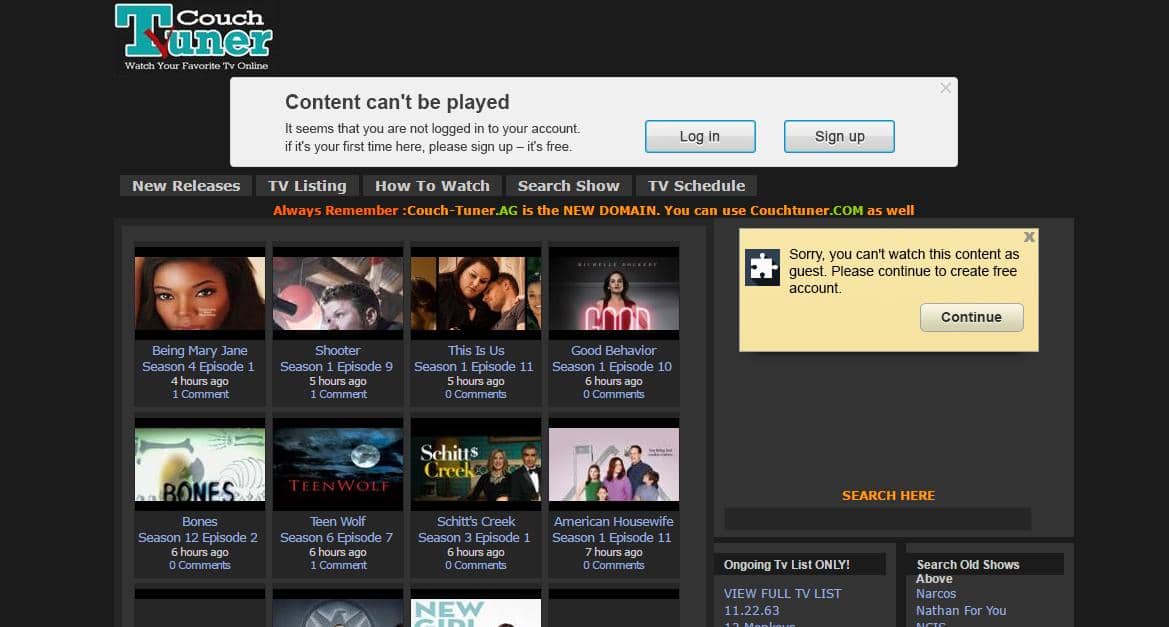Select the Schitt's Creek thumbnail image
1169x627 pixels.
click(x=476, y=464)
